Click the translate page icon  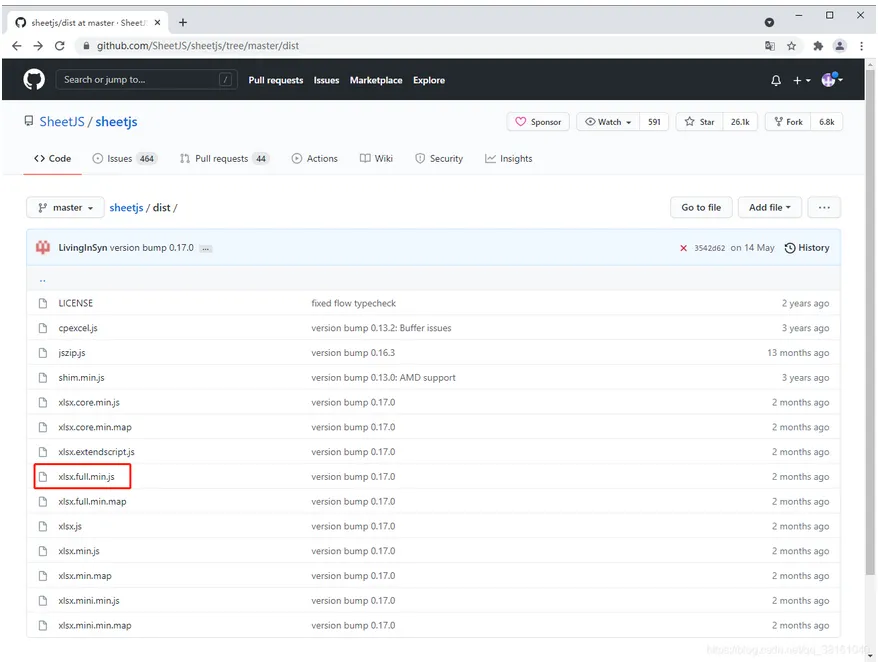point(770,46)
